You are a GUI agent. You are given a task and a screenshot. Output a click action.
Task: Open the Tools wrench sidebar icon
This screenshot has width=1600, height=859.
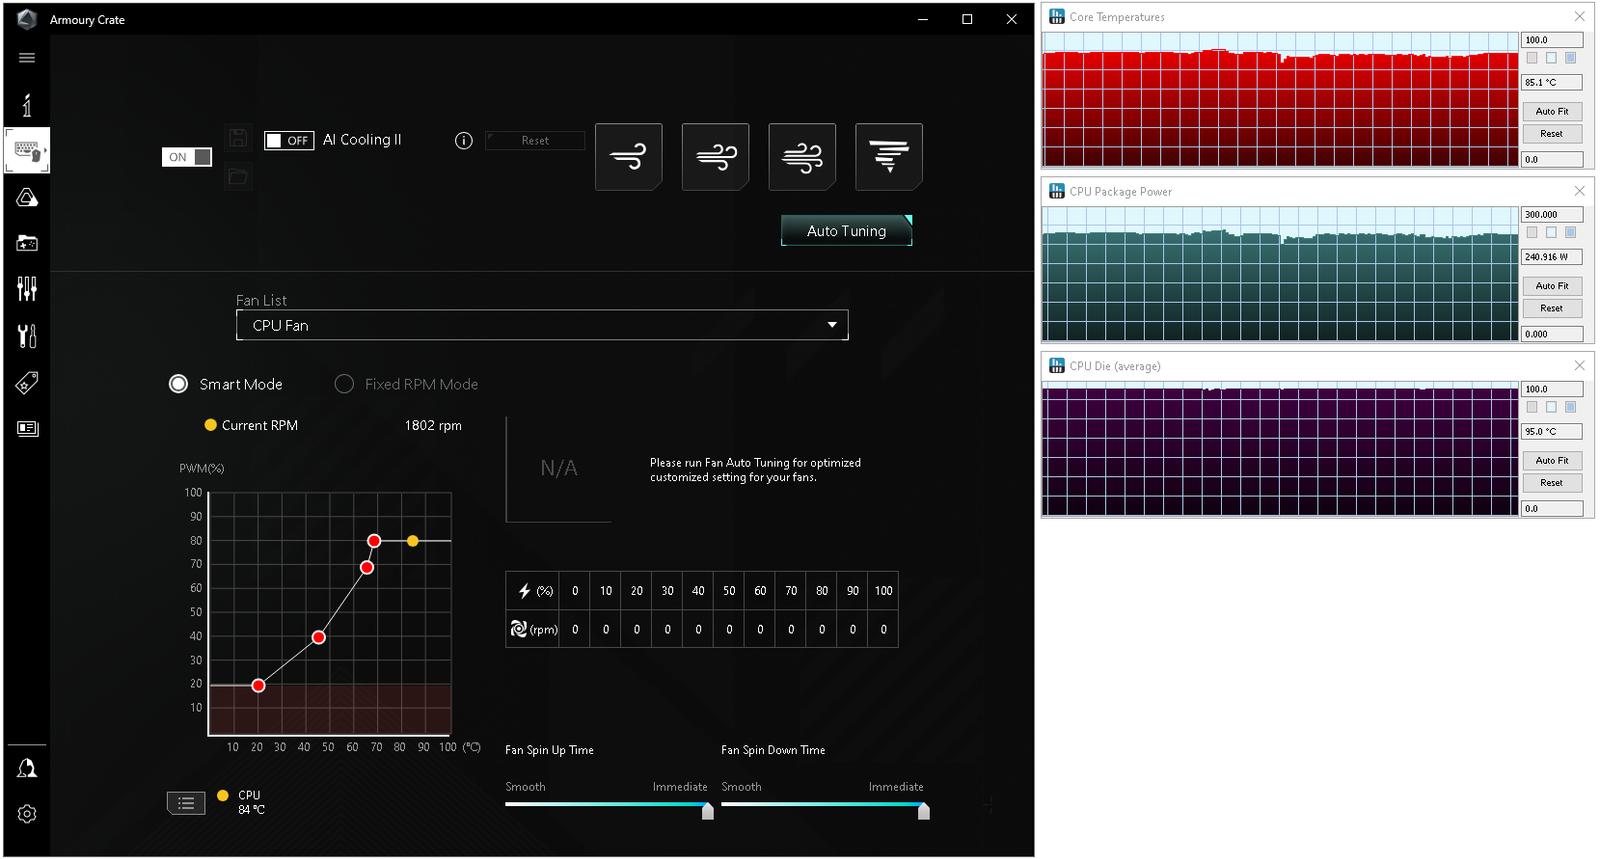coord(27,336)
